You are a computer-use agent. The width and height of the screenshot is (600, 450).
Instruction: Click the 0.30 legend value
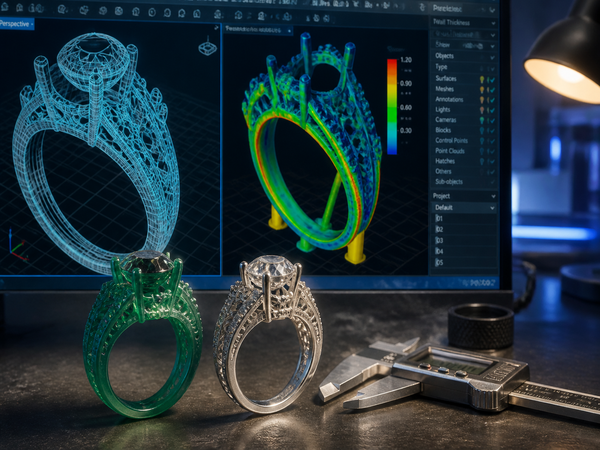[x=406, y=130]
